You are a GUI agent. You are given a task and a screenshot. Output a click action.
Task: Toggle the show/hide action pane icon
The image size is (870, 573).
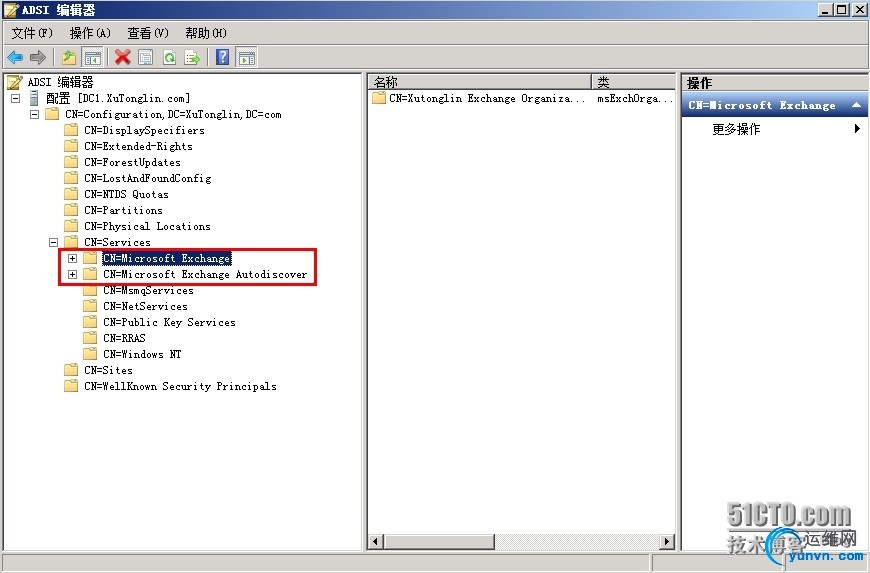(247, 57)
